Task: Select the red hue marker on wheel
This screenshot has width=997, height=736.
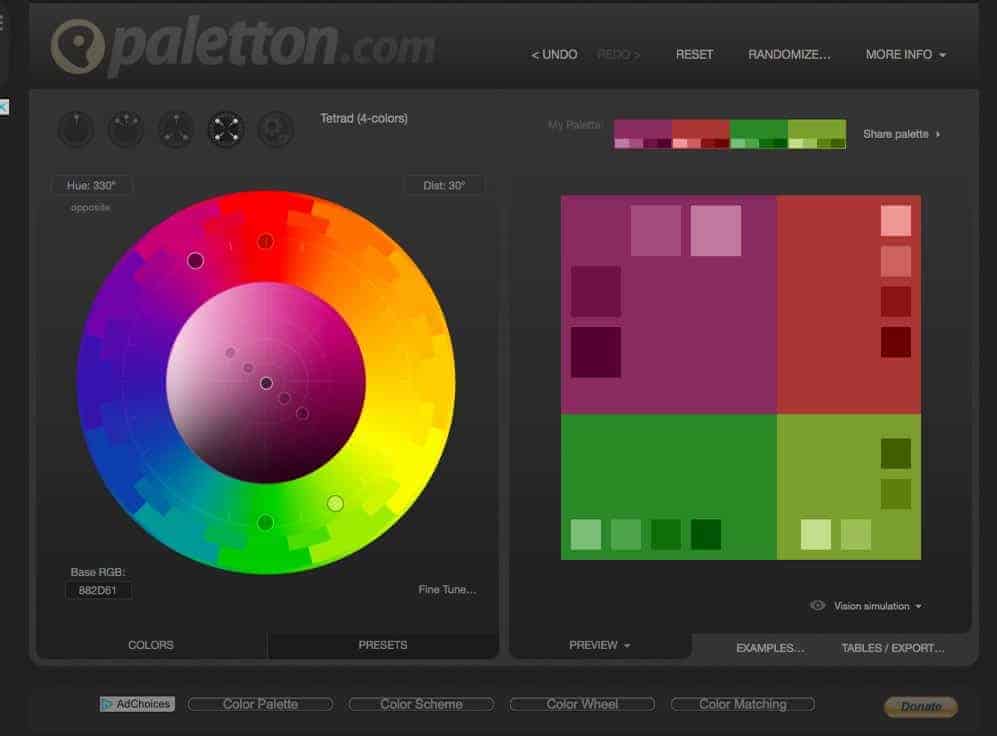Action: coord(266,241)
